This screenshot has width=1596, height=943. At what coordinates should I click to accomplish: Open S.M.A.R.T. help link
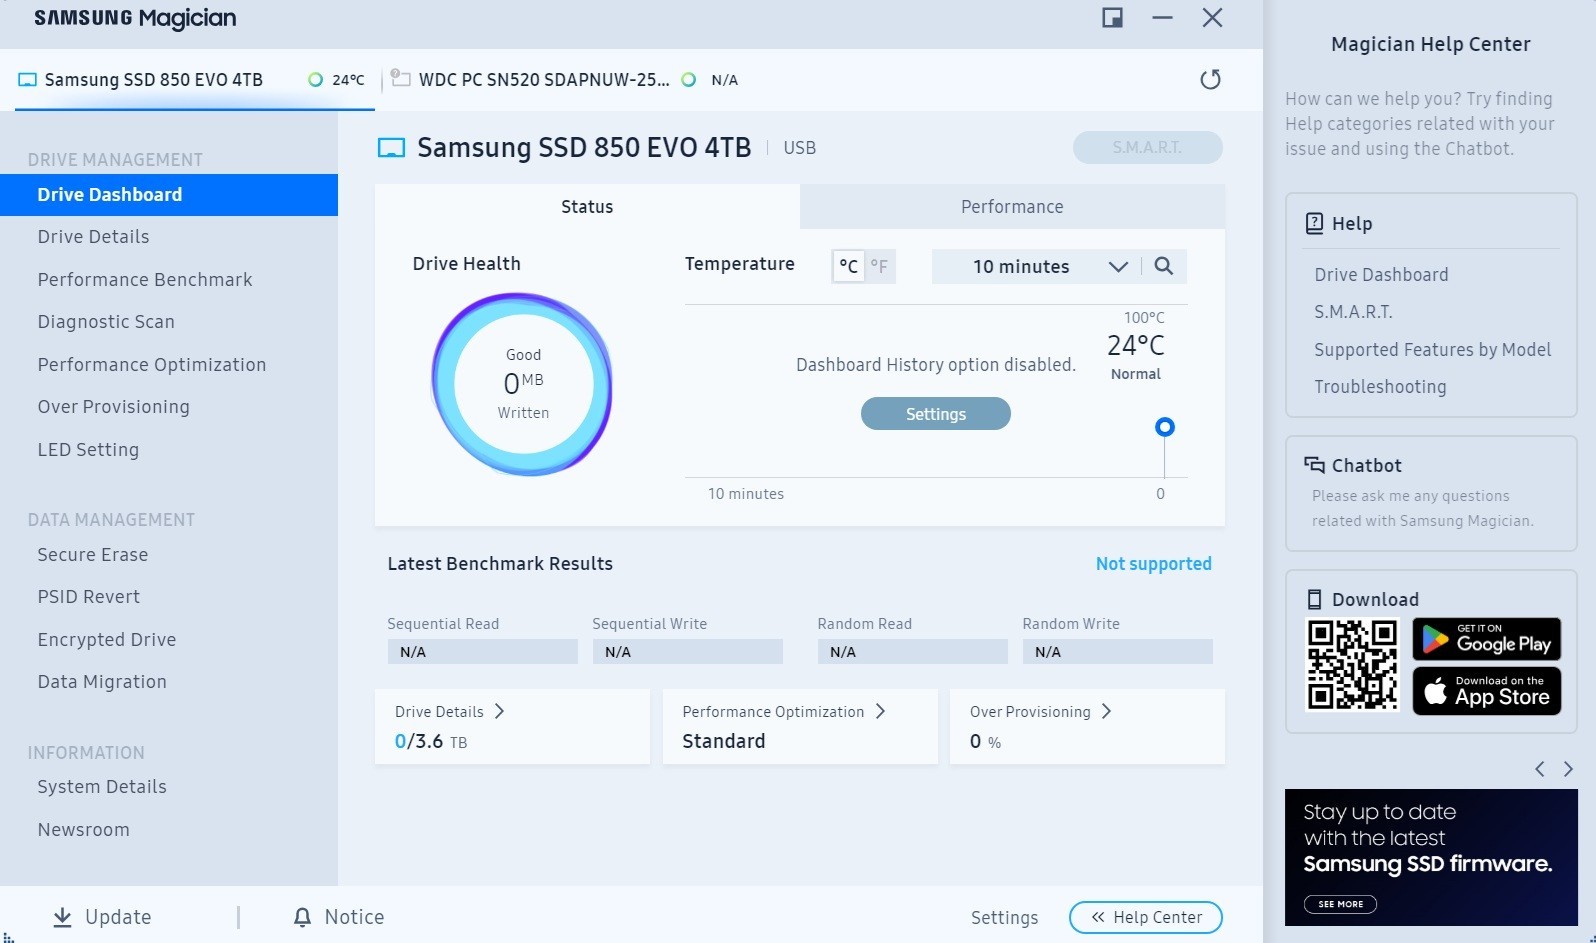(1353, 312)
